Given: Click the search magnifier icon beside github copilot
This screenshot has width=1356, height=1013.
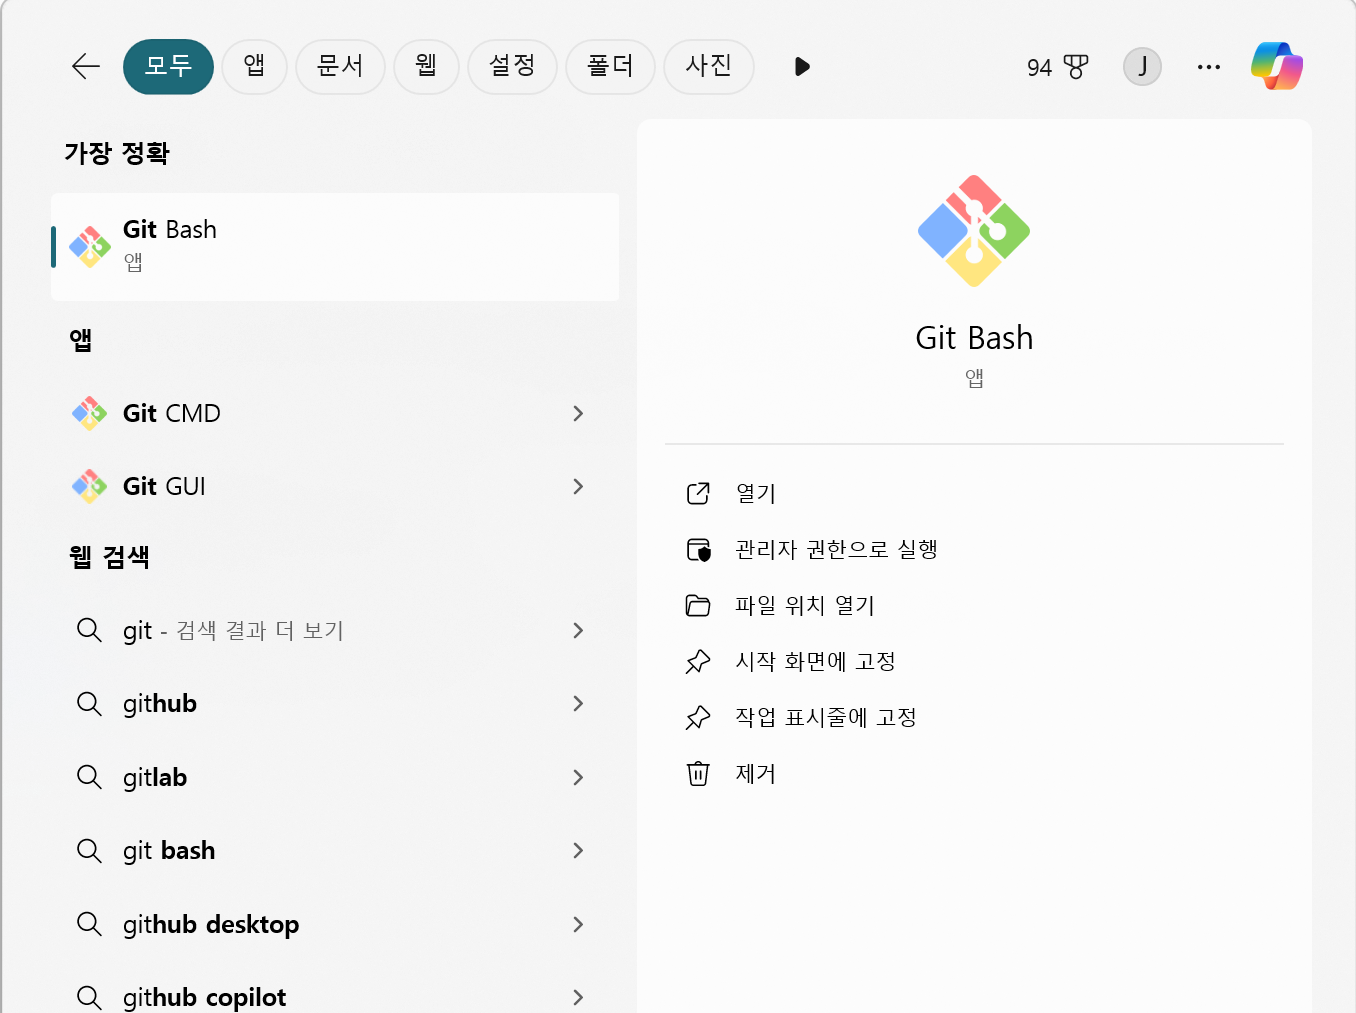Looking at the screenshot, I should [89, 997].
